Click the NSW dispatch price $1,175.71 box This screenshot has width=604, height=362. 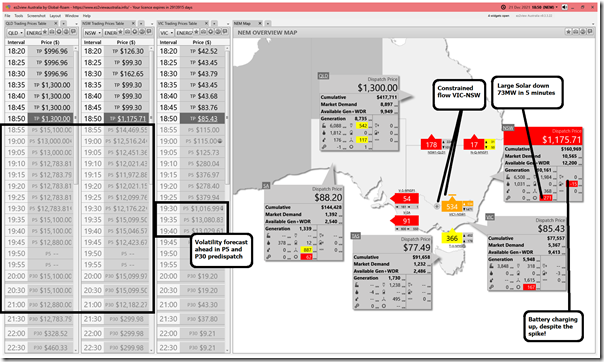544,136
